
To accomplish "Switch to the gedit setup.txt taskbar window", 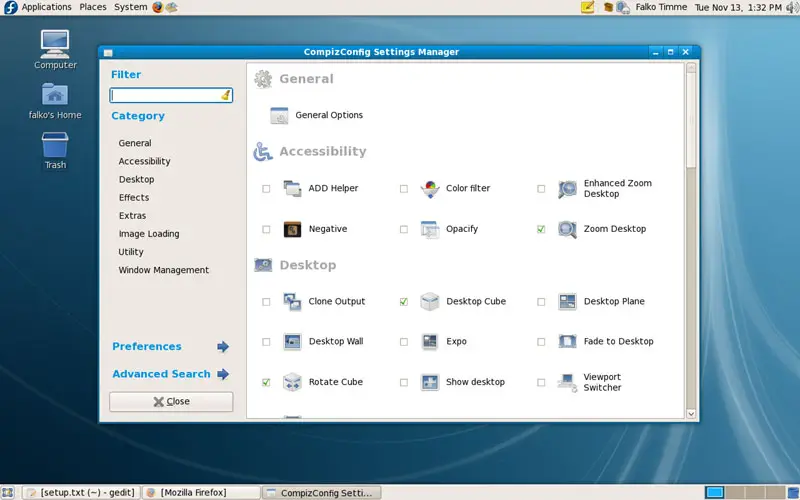I will pyautogui.click(x=82, y=492).
